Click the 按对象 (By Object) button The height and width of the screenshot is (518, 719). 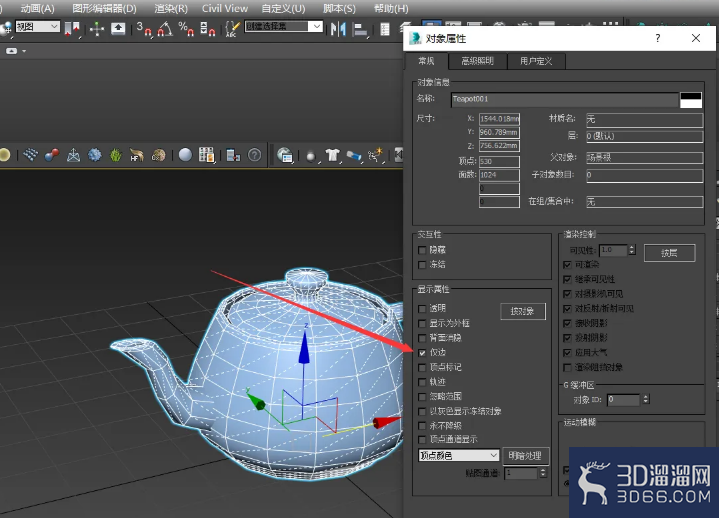[x=523, y=311]
